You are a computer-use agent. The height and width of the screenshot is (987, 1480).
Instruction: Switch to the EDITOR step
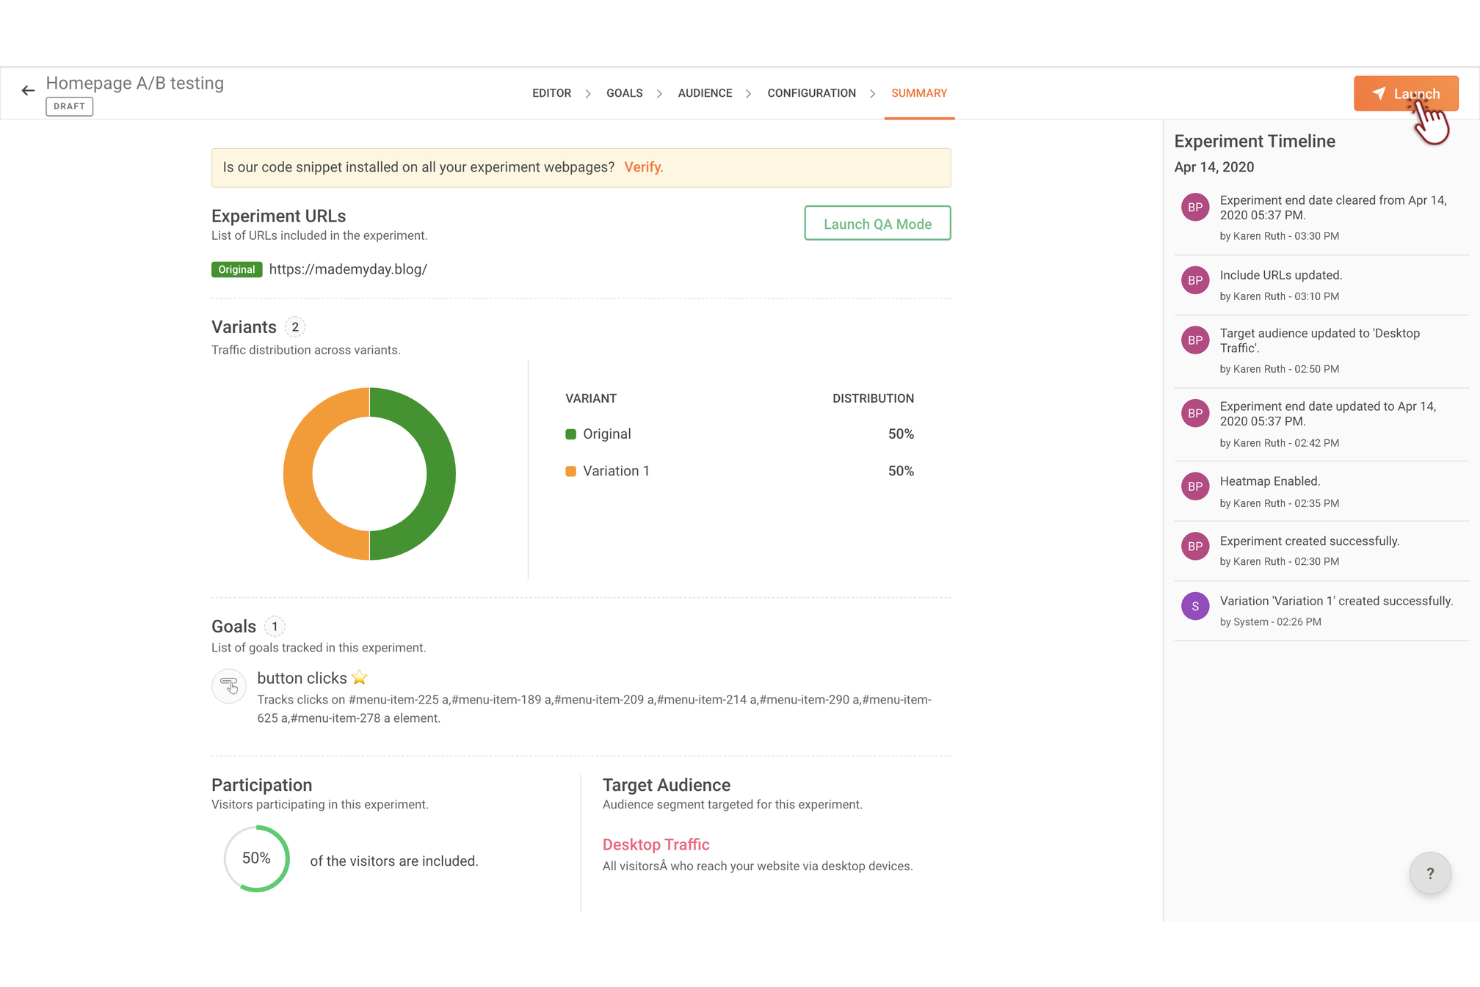coord(551,93)
